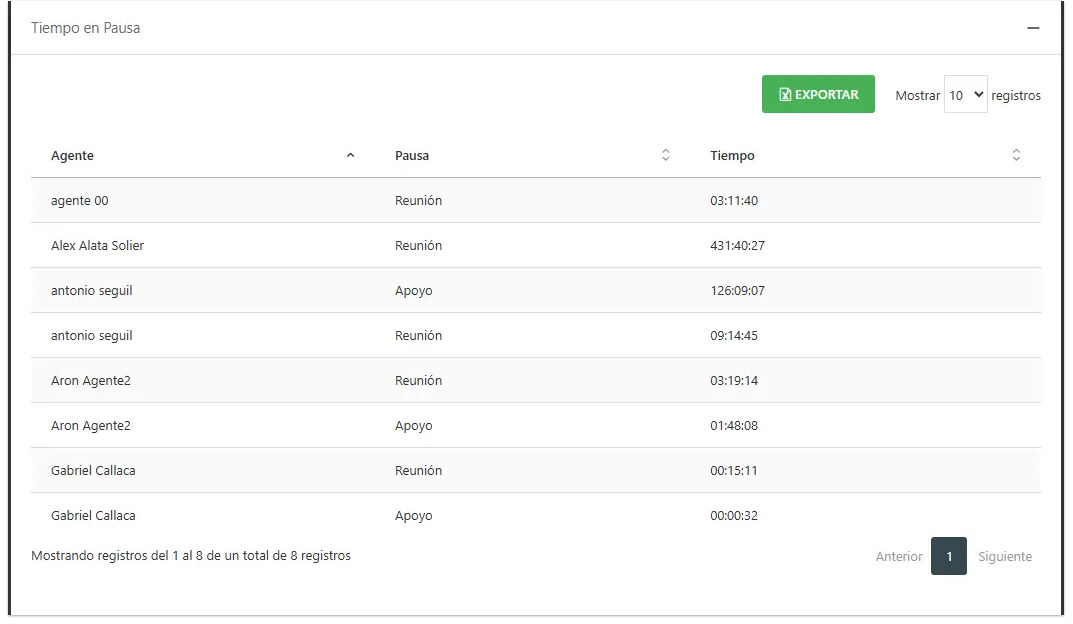
Task: Sort the Tiempo column
Action: (1016, 155)
